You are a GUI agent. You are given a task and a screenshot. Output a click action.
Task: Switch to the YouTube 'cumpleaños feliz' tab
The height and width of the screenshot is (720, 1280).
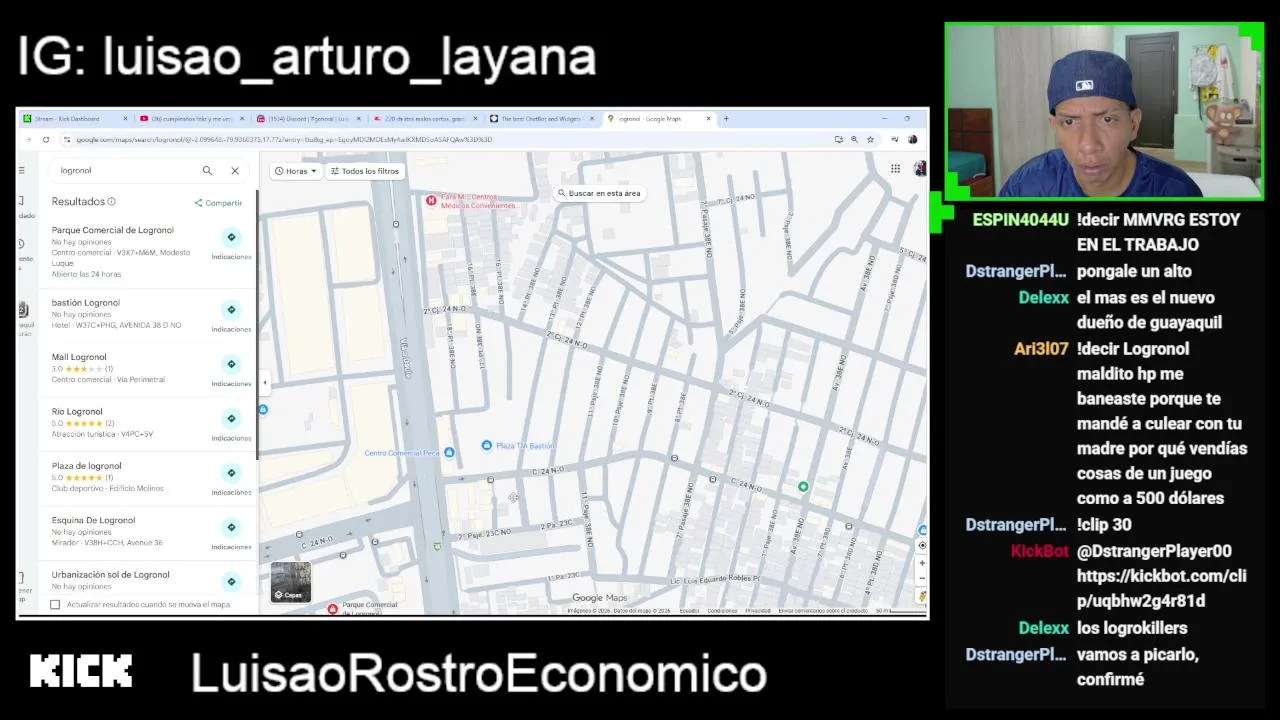pos(193,119)
